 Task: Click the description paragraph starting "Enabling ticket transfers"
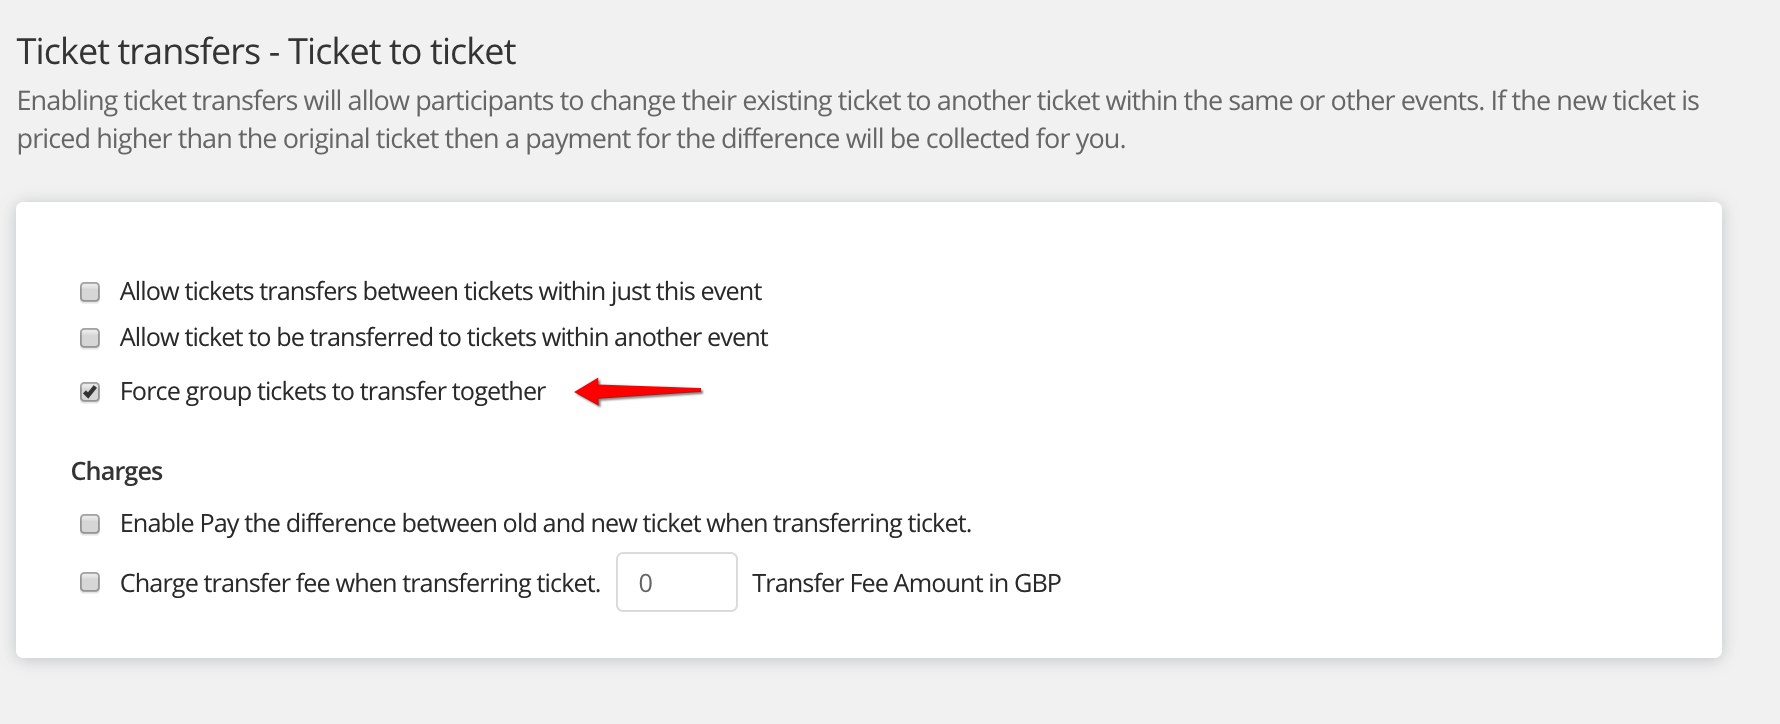(x=858, y=101)
